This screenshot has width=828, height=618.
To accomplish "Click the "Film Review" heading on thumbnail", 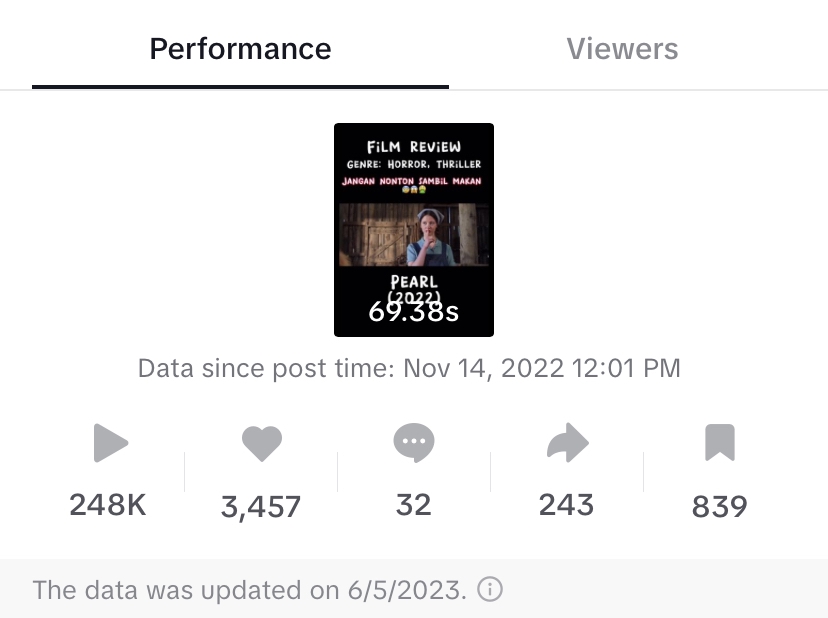I will [x=413, y=147].
